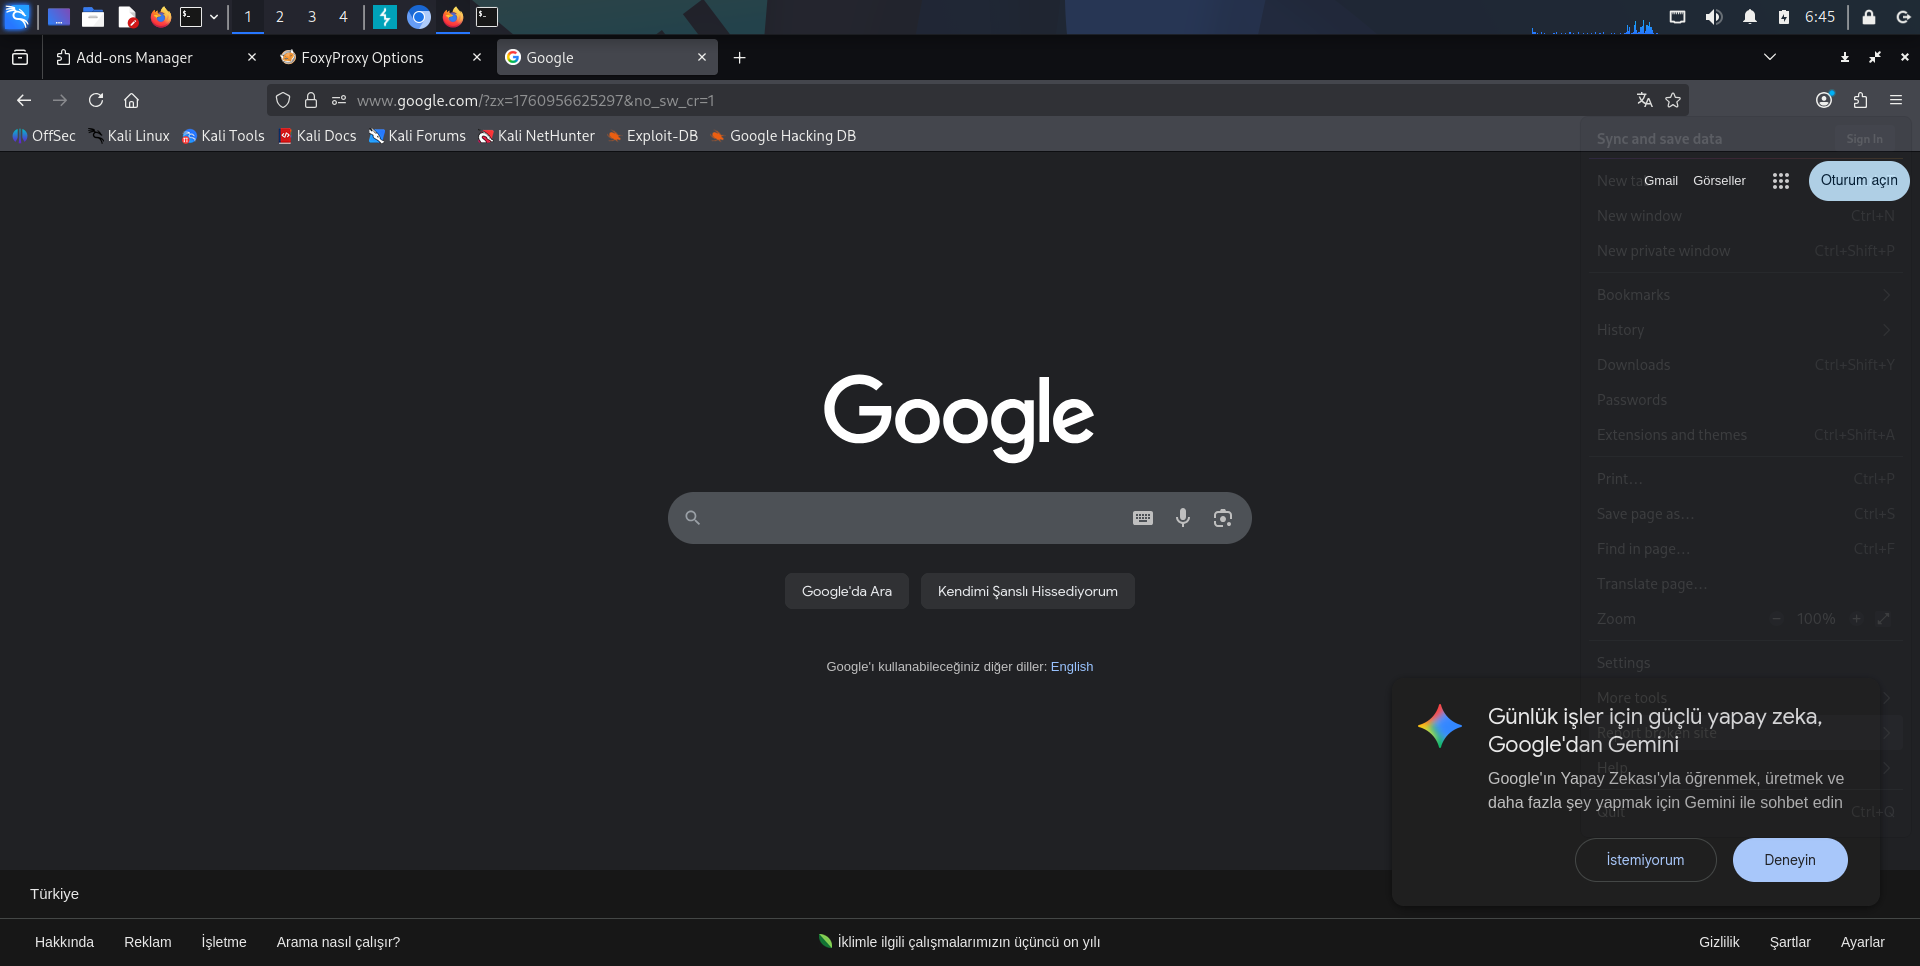Search by image with the camera icon
The image size is (1920, 966).
(x=1223, y=518)
